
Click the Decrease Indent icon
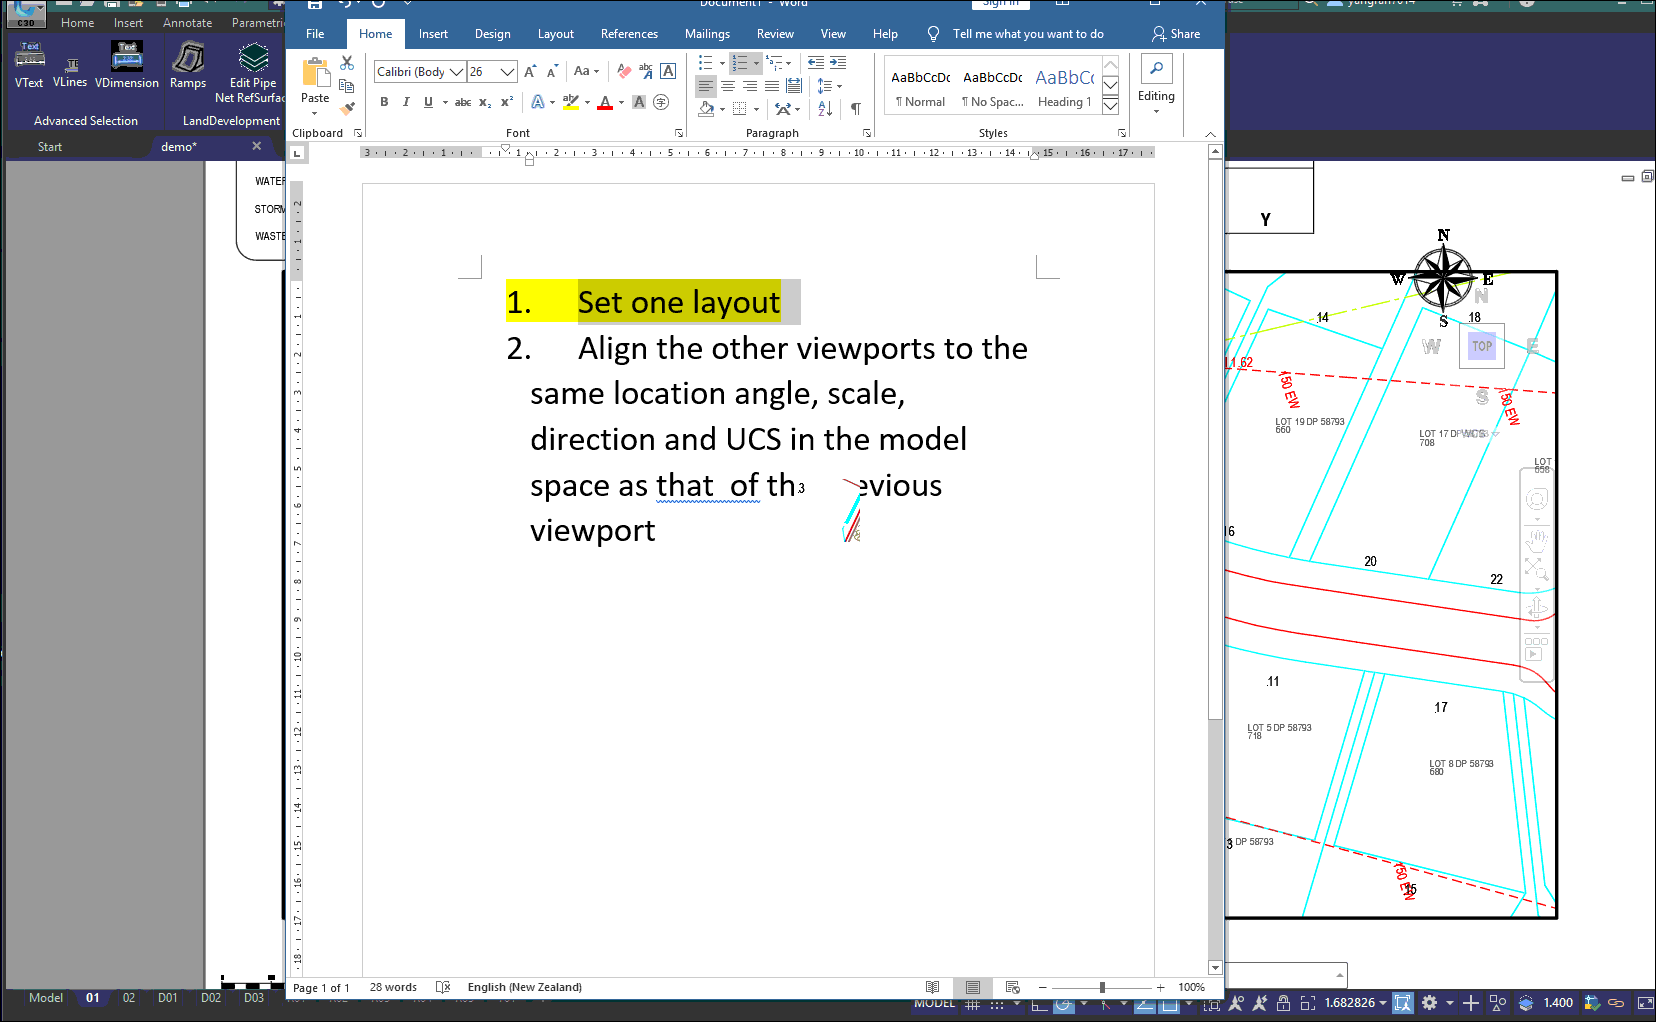[816, 62]
